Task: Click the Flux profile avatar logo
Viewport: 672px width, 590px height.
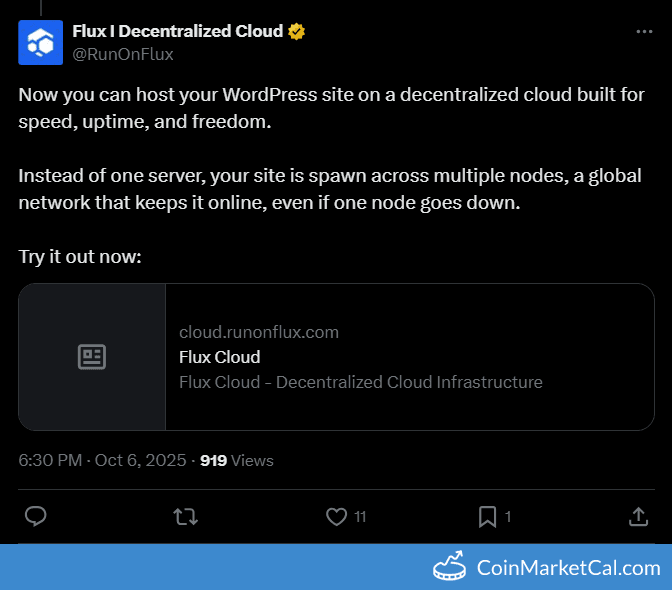Action: point(40,41)
